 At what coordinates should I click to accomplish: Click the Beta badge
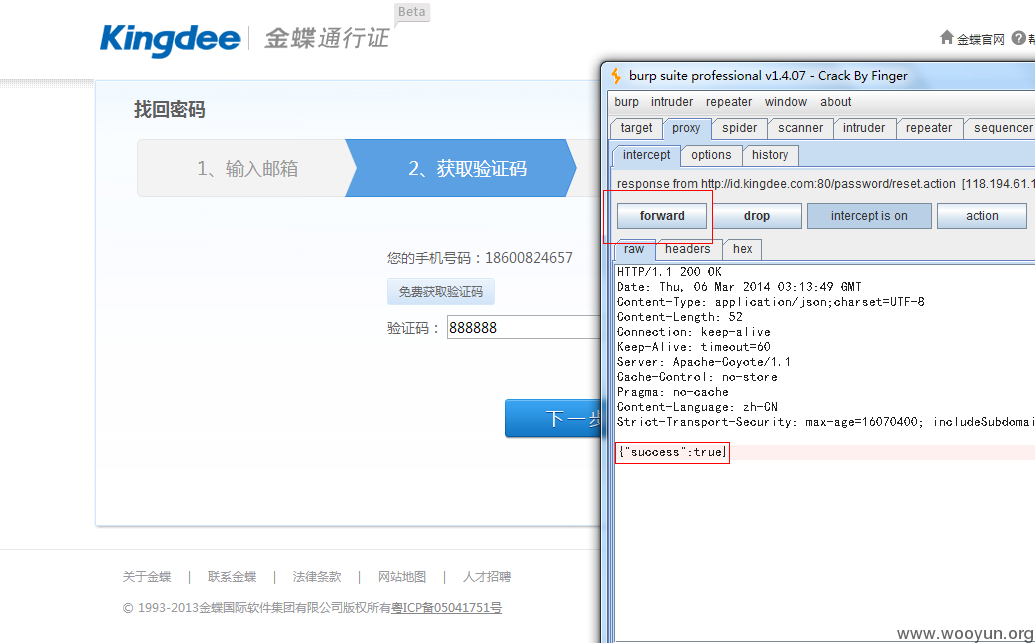412,12
